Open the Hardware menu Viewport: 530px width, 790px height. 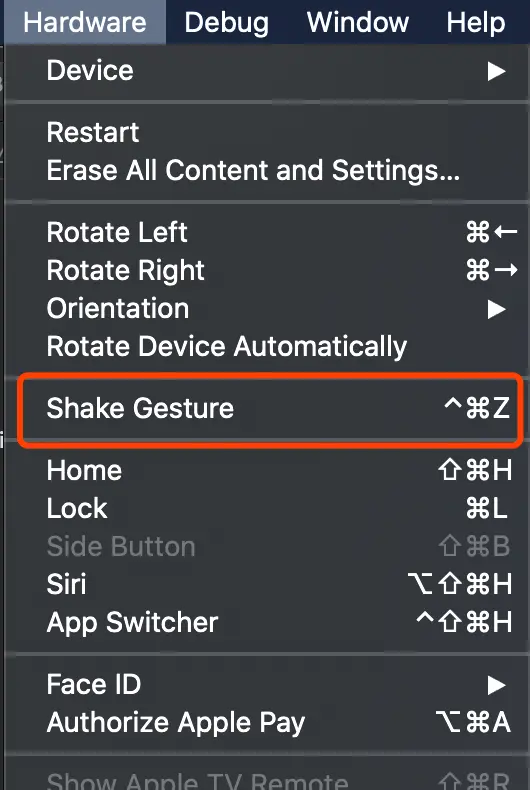coord(85,22)
